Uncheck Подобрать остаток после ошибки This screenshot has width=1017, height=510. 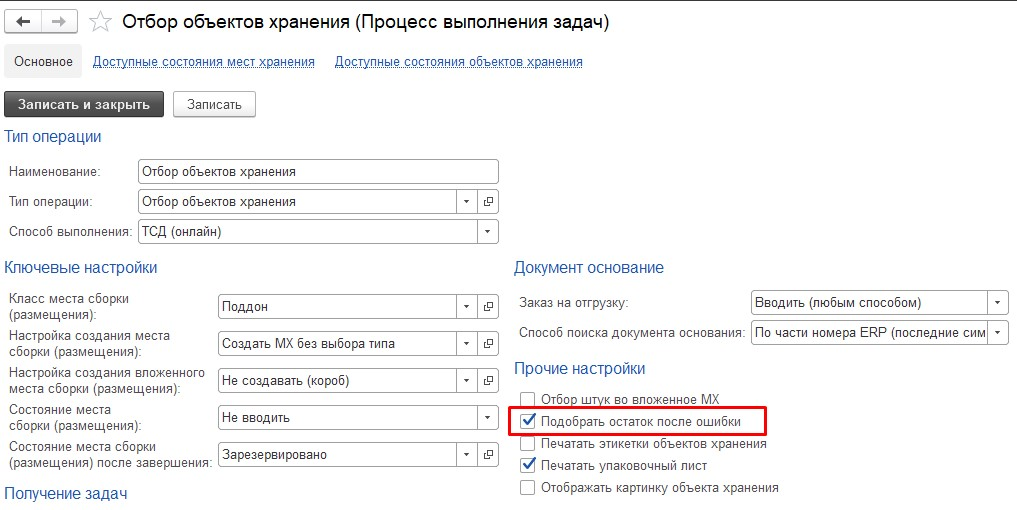pos(528,421)
